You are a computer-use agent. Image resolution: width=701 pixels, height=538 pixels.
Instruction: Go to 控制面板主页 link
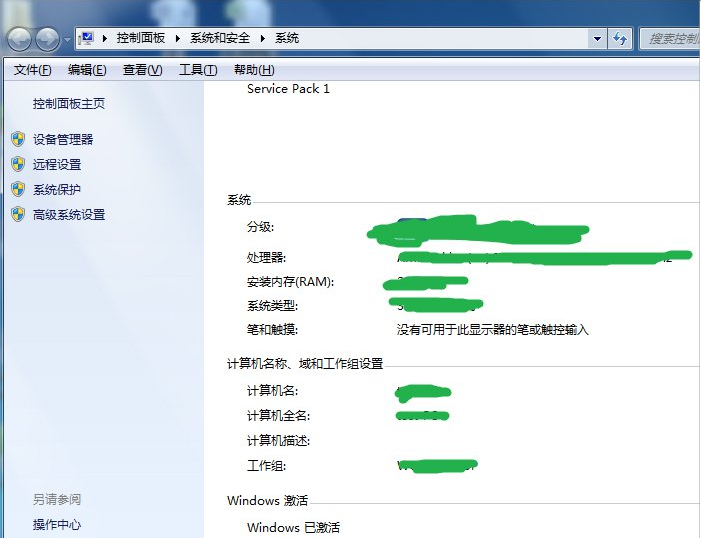(x=68, y=103)
